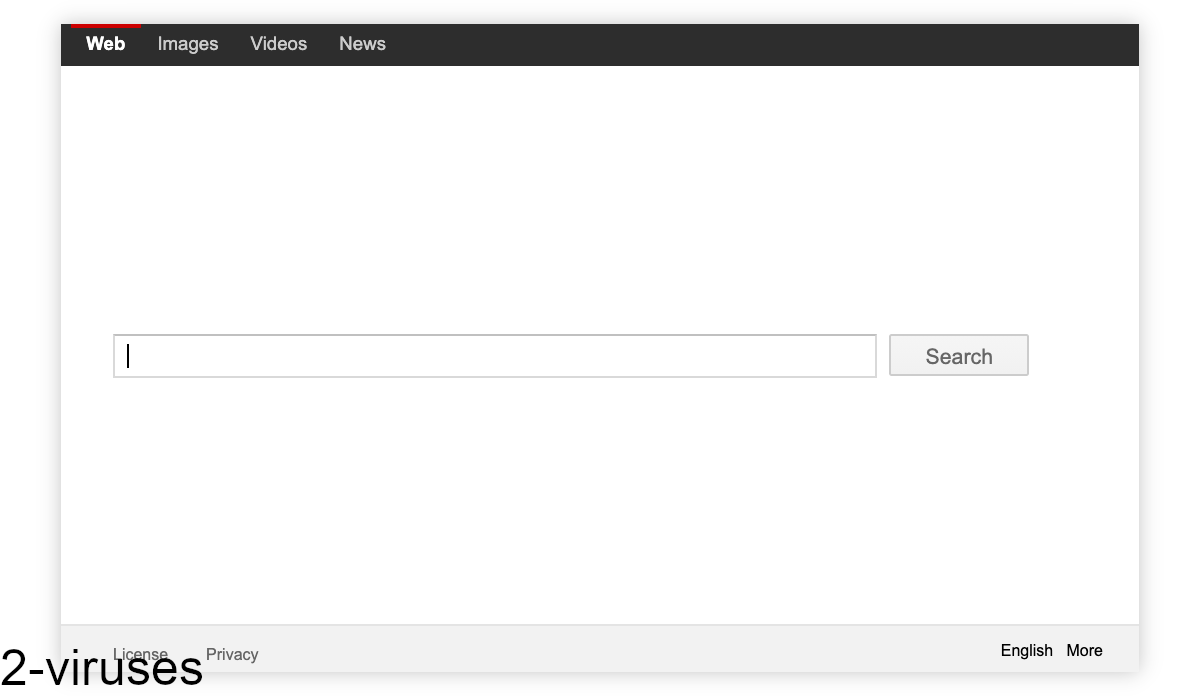Submit a query using the Search button

[957, 355]
